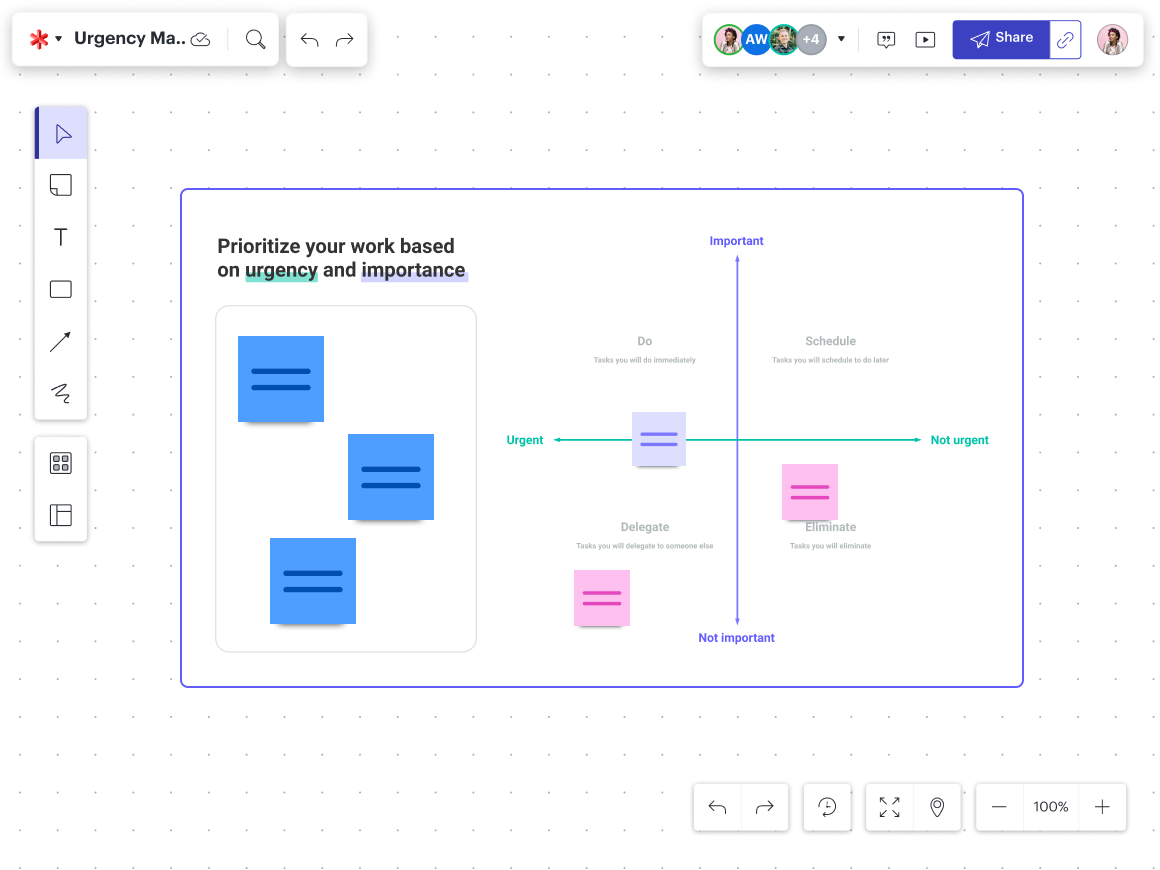Open the 100% zoom level menu
The width and height of the screenshot is (1160, 870).
pos(1051,807)
